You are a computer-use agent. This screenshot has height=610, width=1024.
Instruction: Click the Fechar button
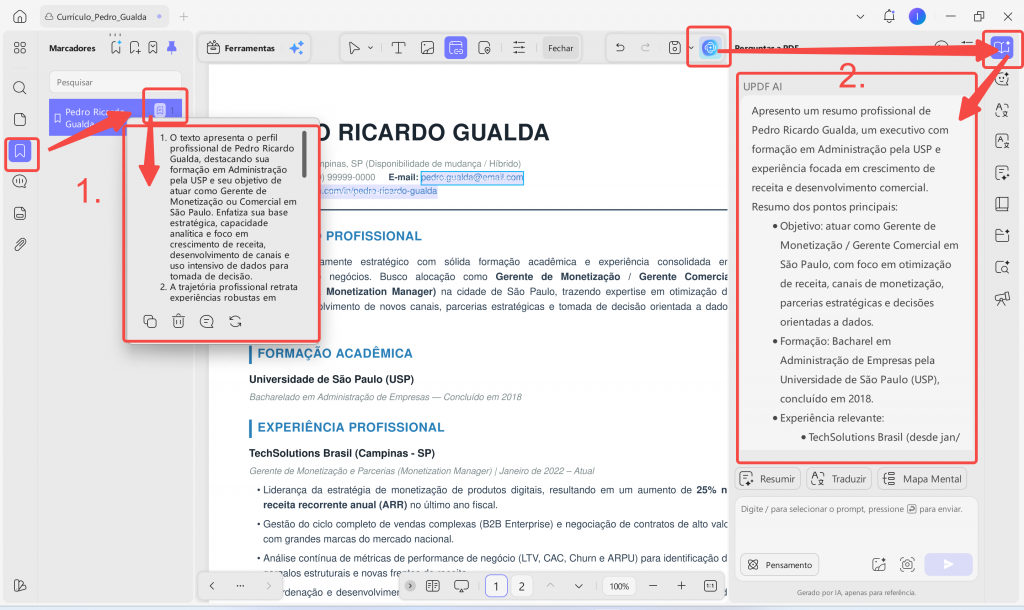(x=560, y=48)
